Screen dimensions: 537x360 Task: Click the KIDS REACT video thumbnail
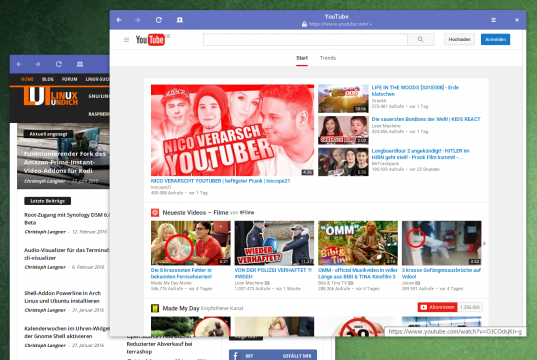343,130
